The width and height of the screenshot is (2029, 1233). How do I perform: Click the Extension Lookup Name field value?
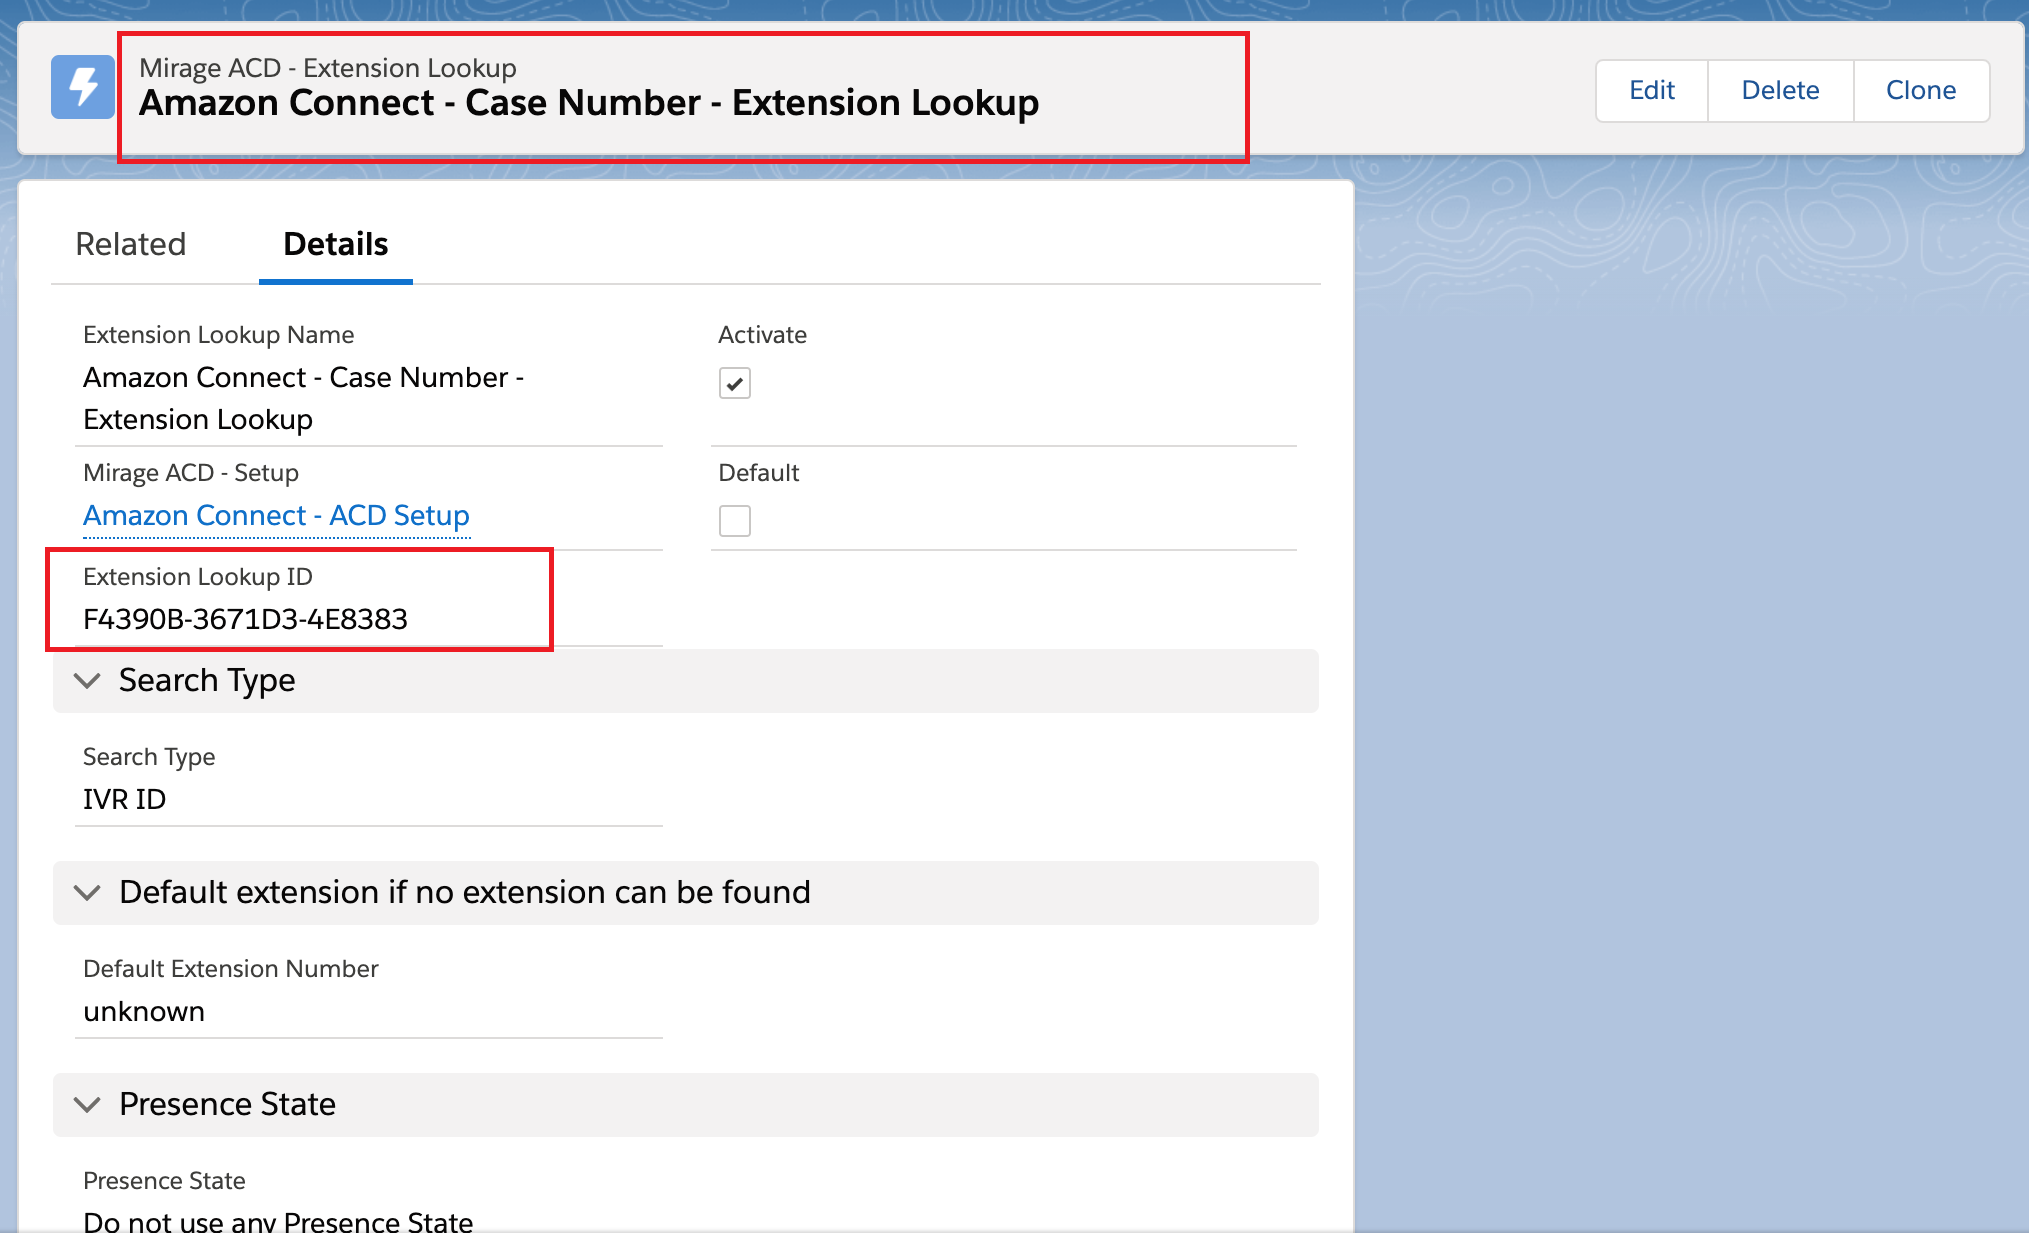[x=304, y=399]
